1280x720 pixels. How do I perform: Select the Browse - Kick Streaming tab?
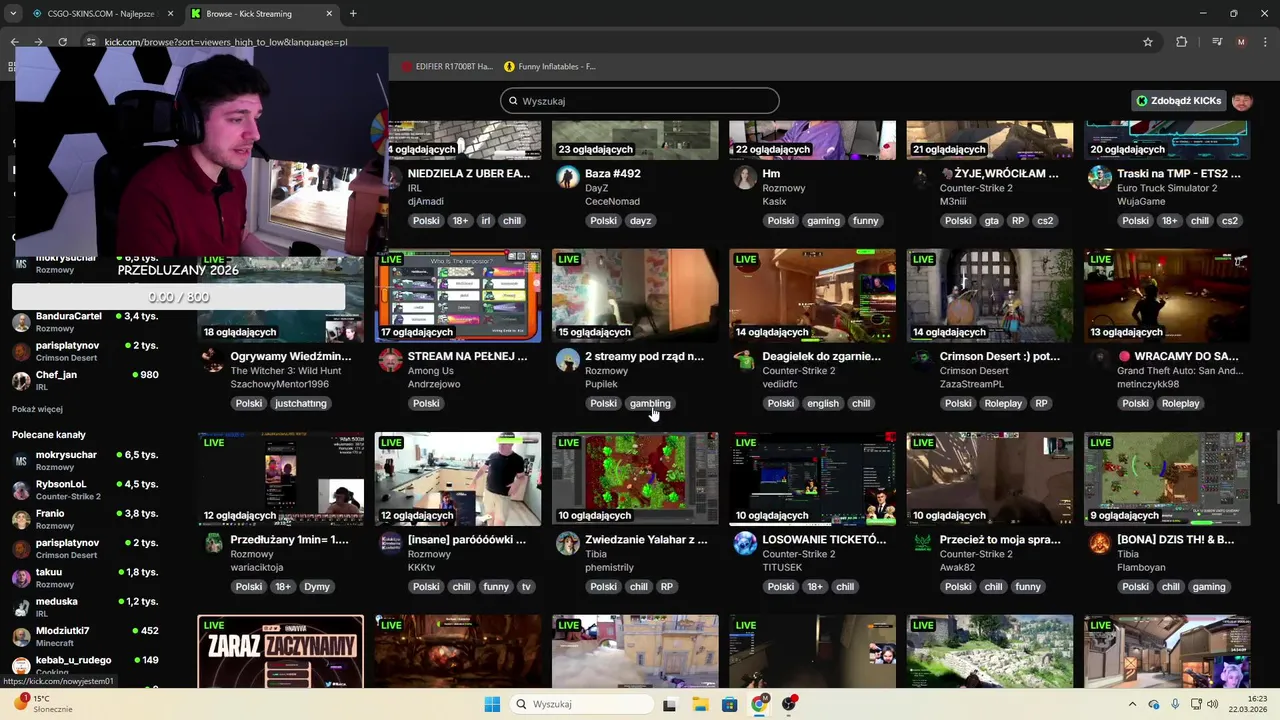pos(262,14)
